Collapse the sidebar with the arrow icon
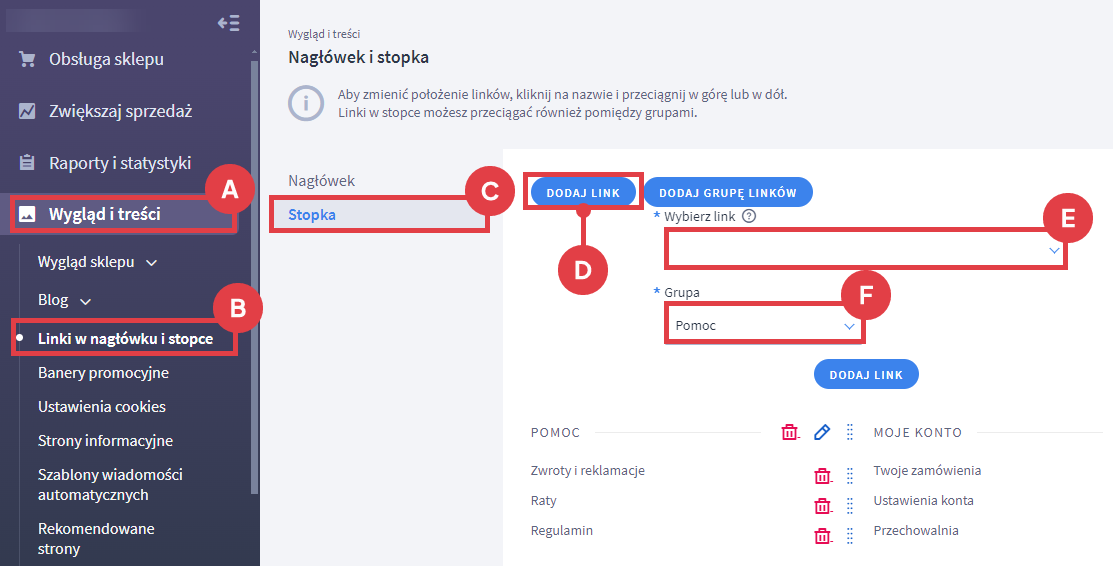Screen dimensions: 1113x566 228,23
